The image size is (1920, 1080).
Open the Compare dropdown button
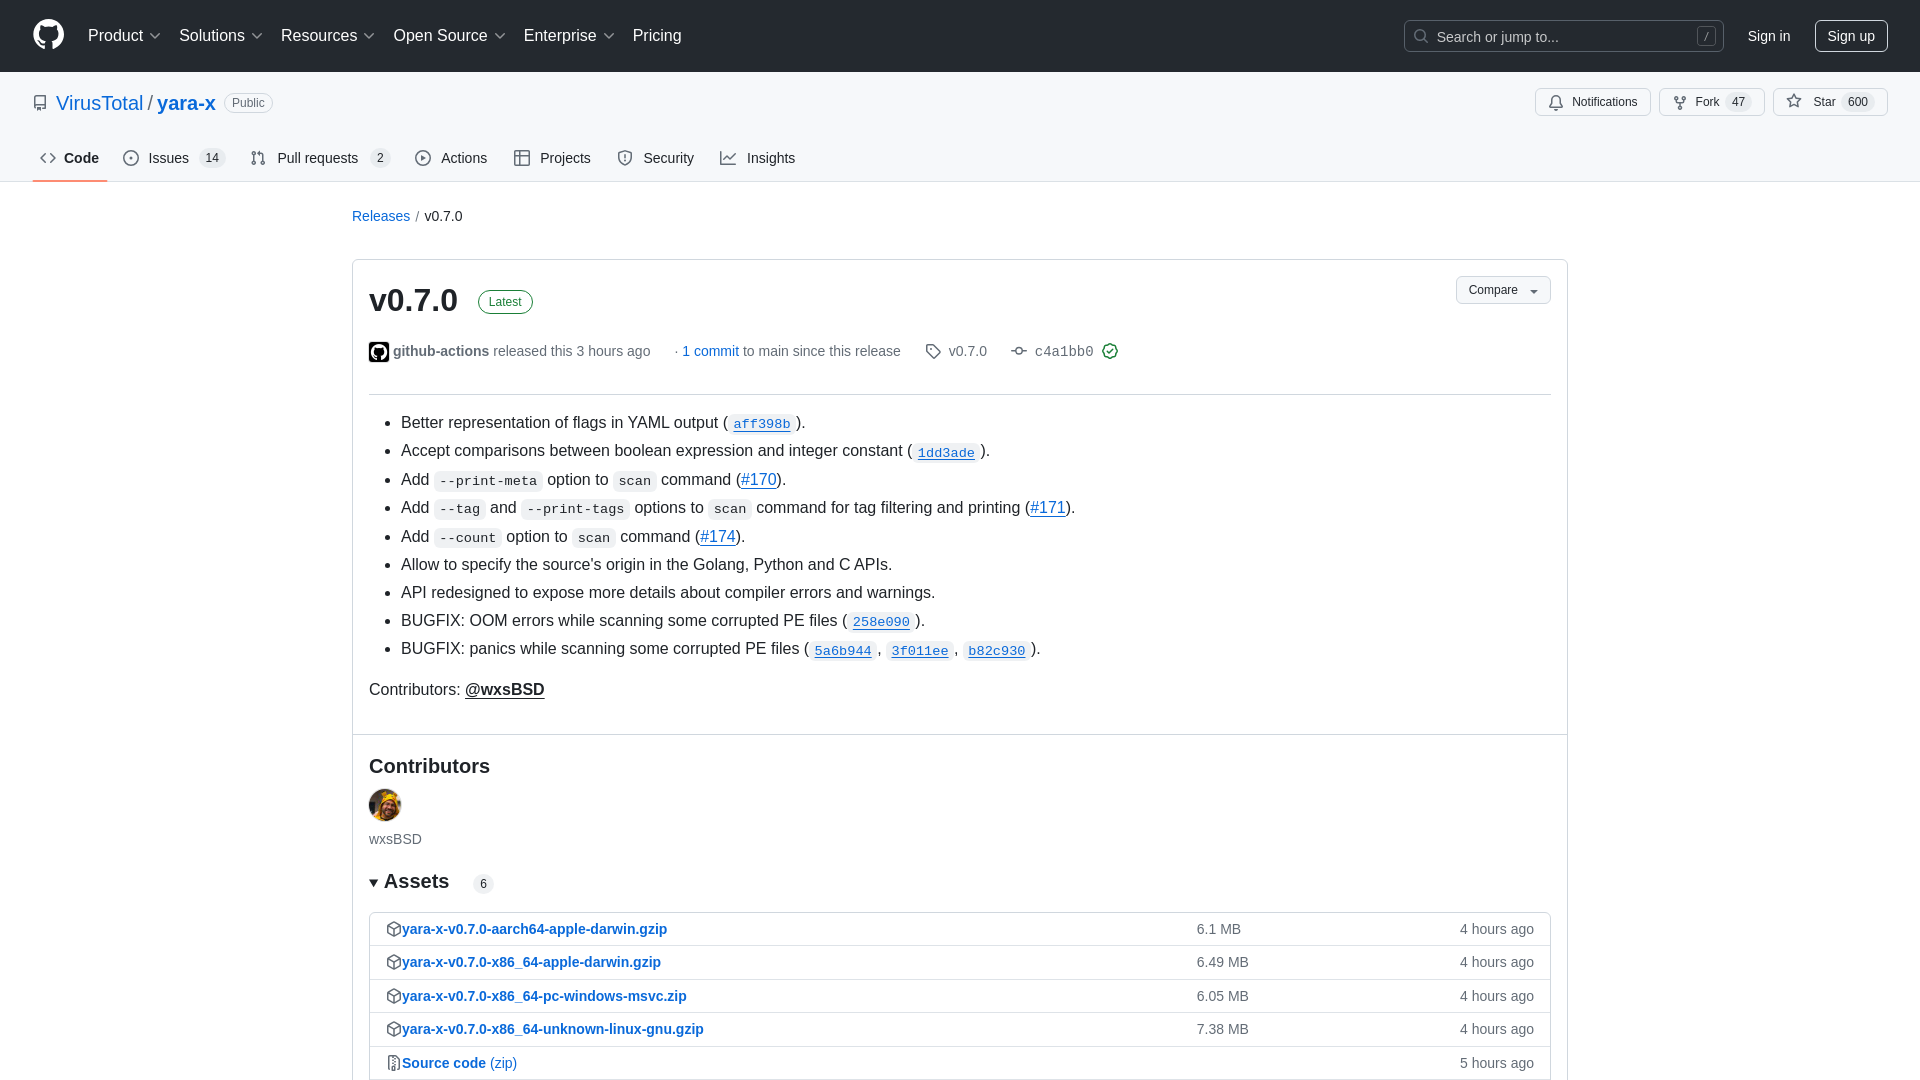point(1503,290)
